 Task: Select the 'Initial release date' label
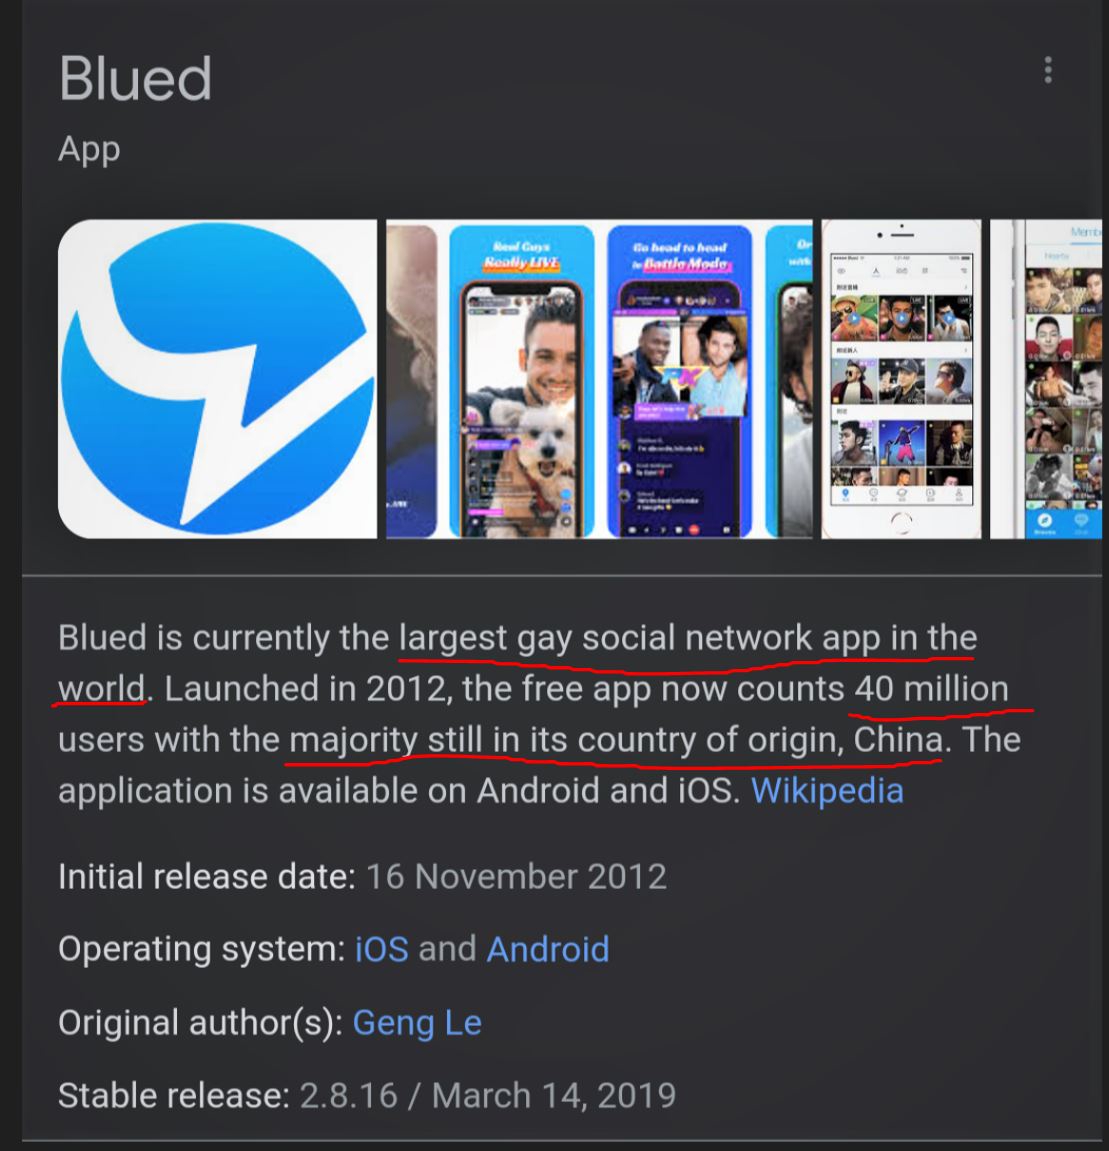(x=207, y=876)
